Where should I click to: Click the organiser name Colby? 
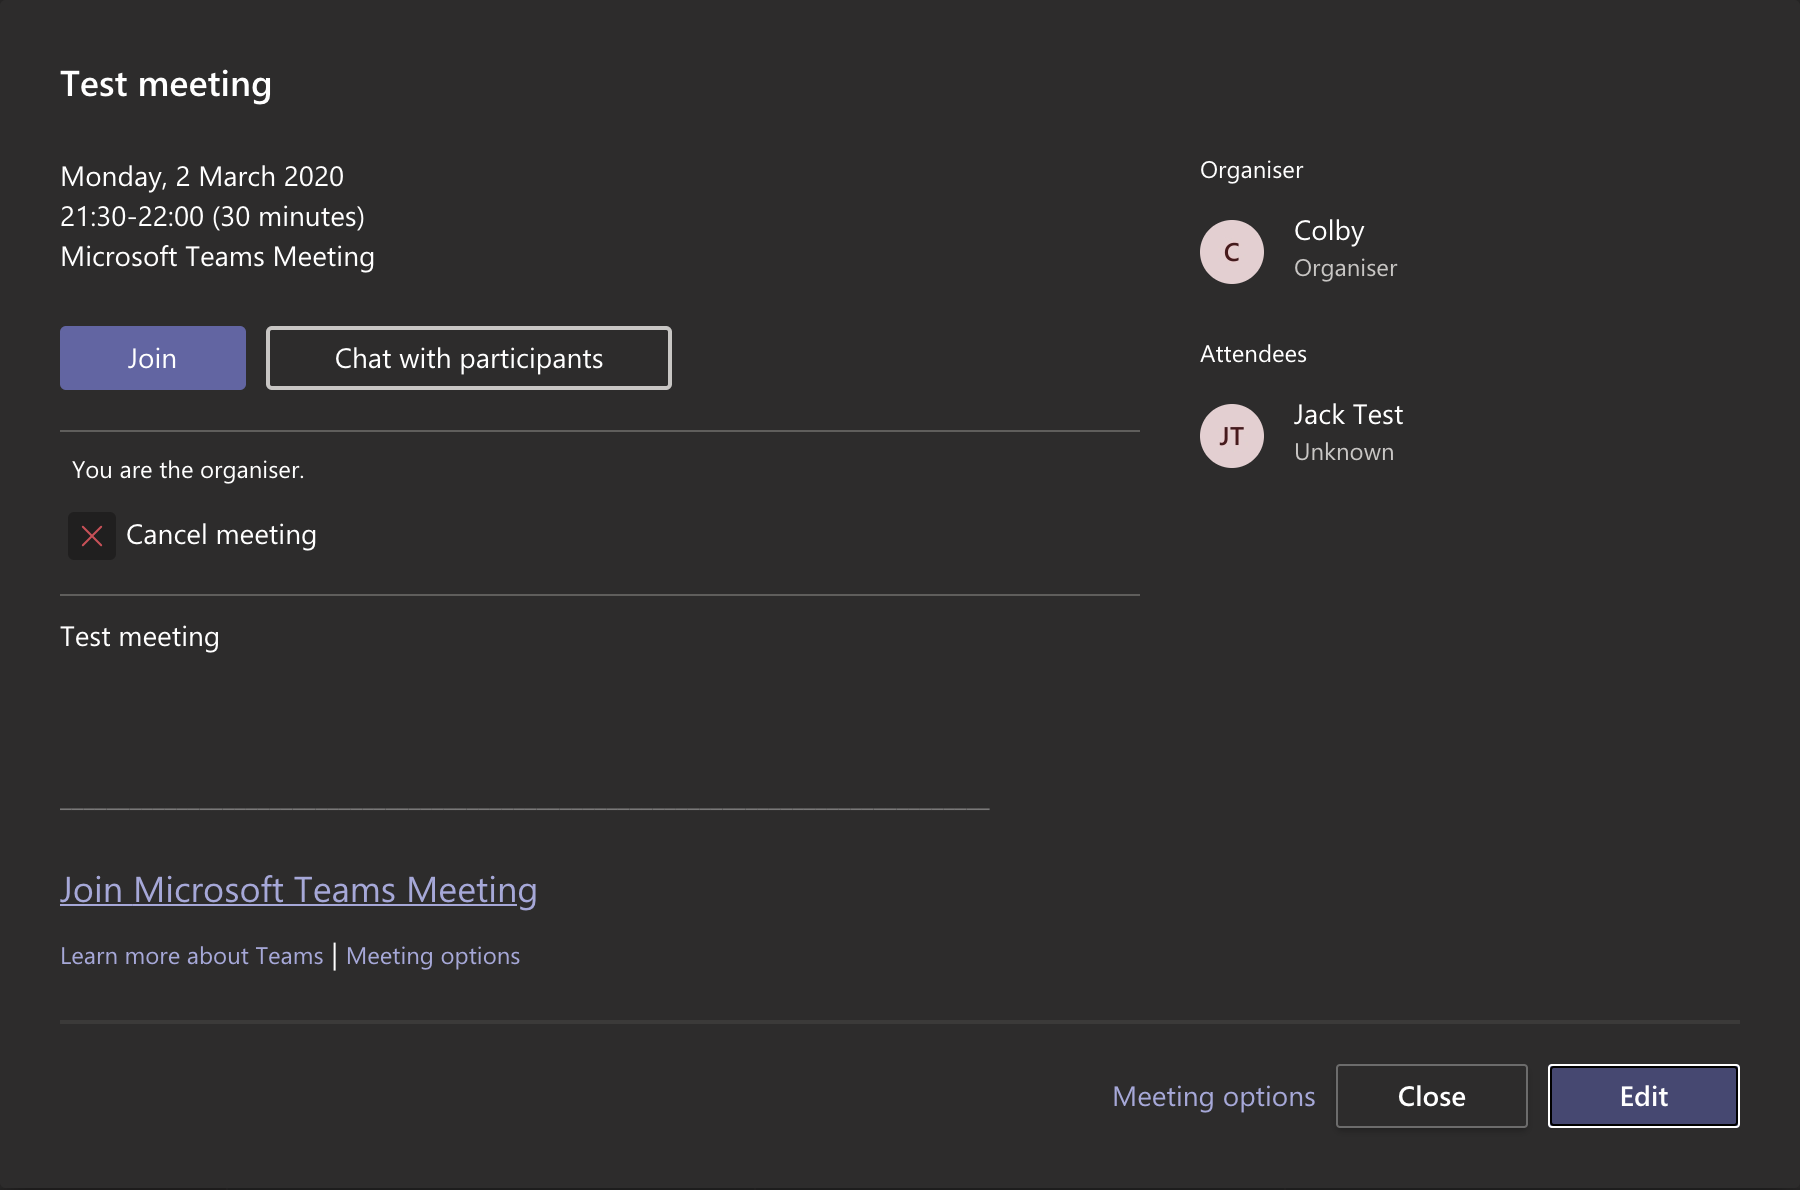click(x=1328, y=230)
